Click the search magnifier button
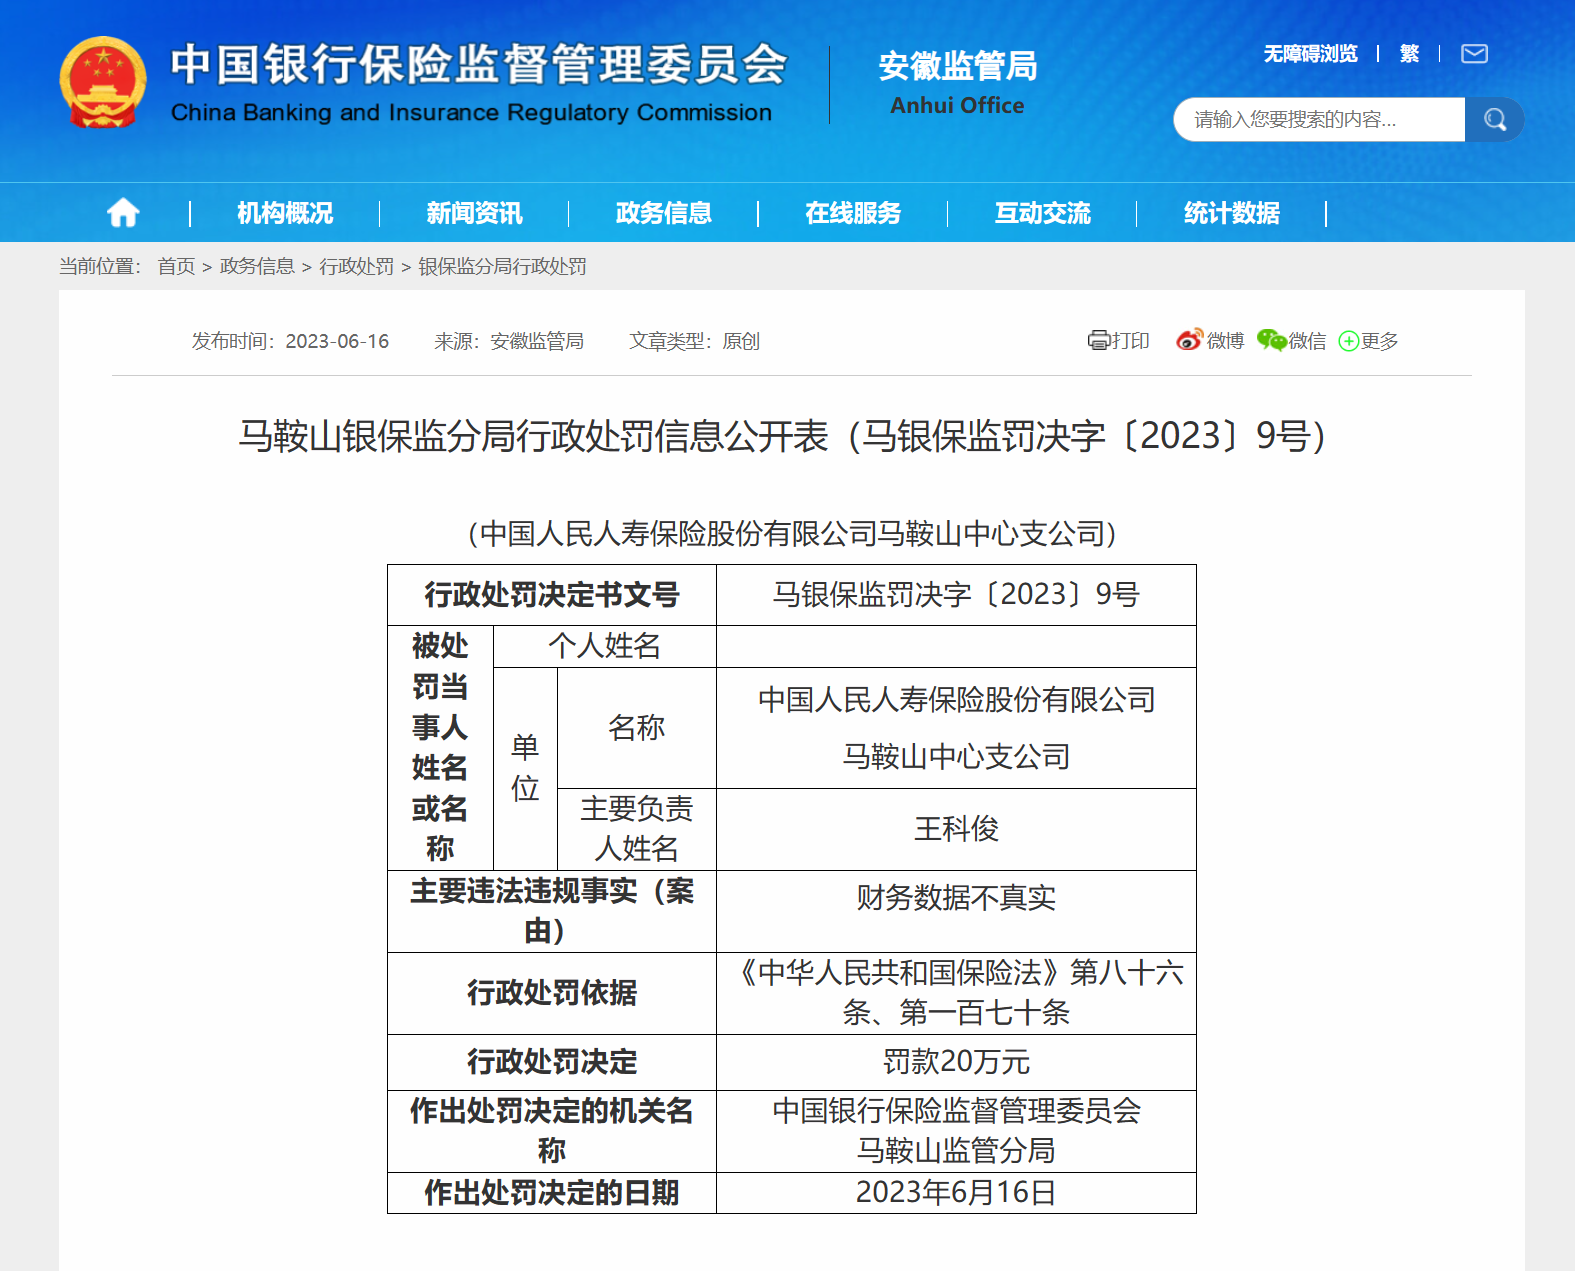Viewport: 1575px width, 1271px height. 1494,120
